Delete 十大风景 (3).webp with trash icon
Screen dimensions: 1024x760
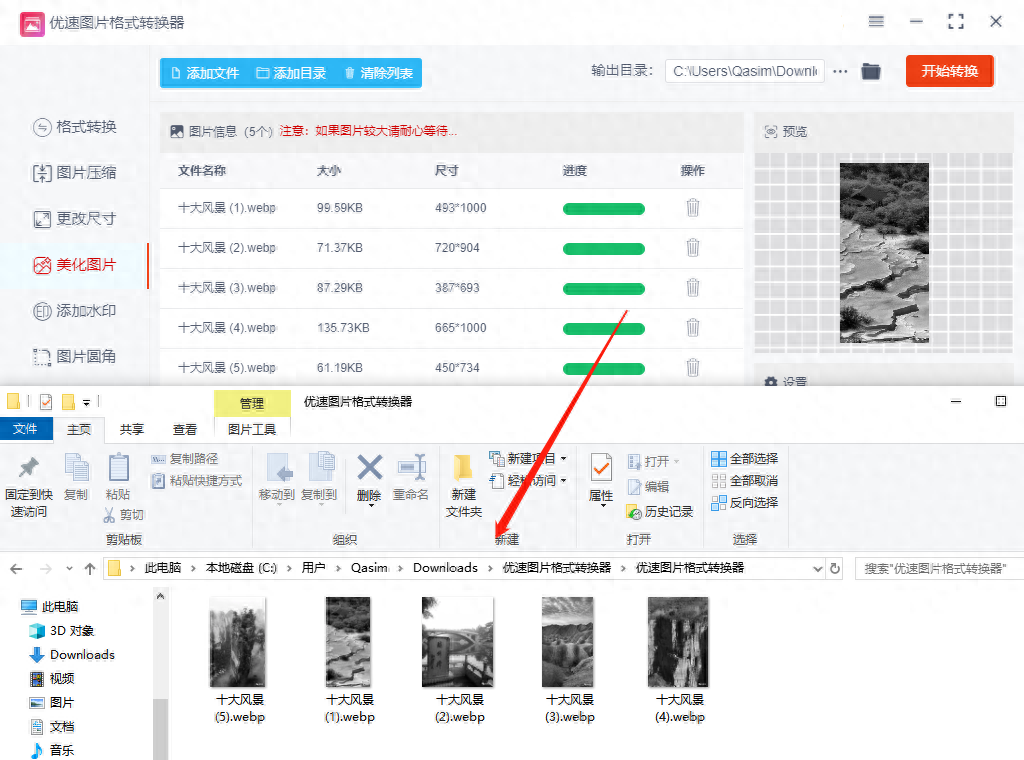[x=693, y=287]
